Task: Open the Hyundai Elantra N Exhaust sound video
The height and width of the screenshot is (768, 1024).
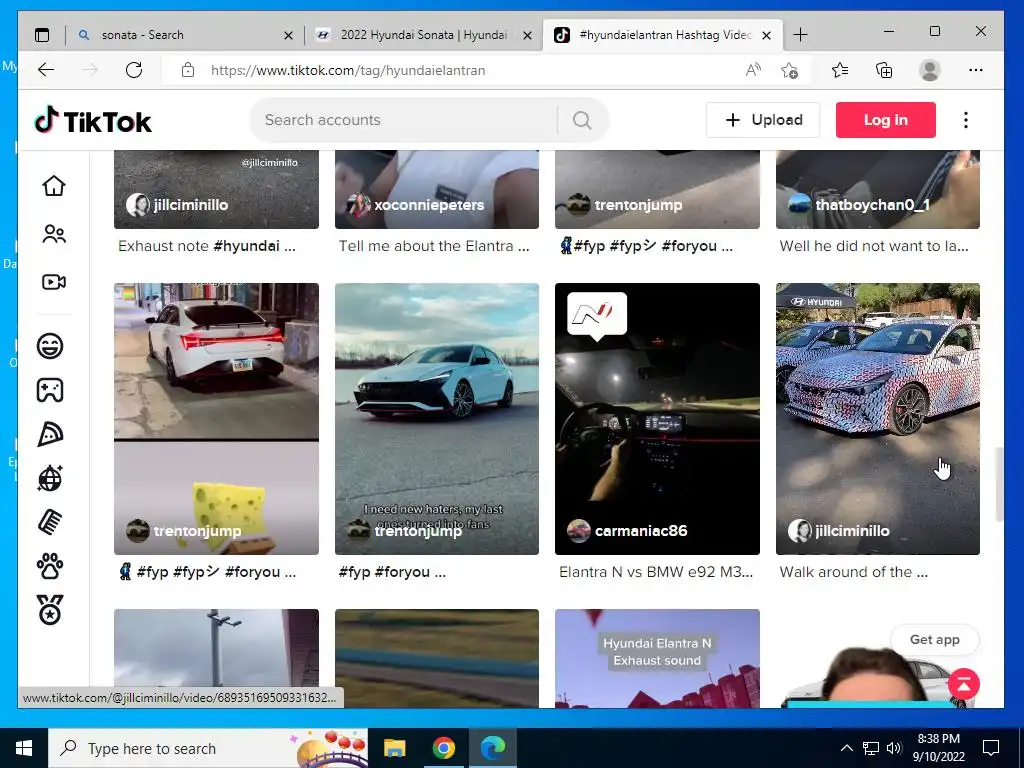Action: 657,658
